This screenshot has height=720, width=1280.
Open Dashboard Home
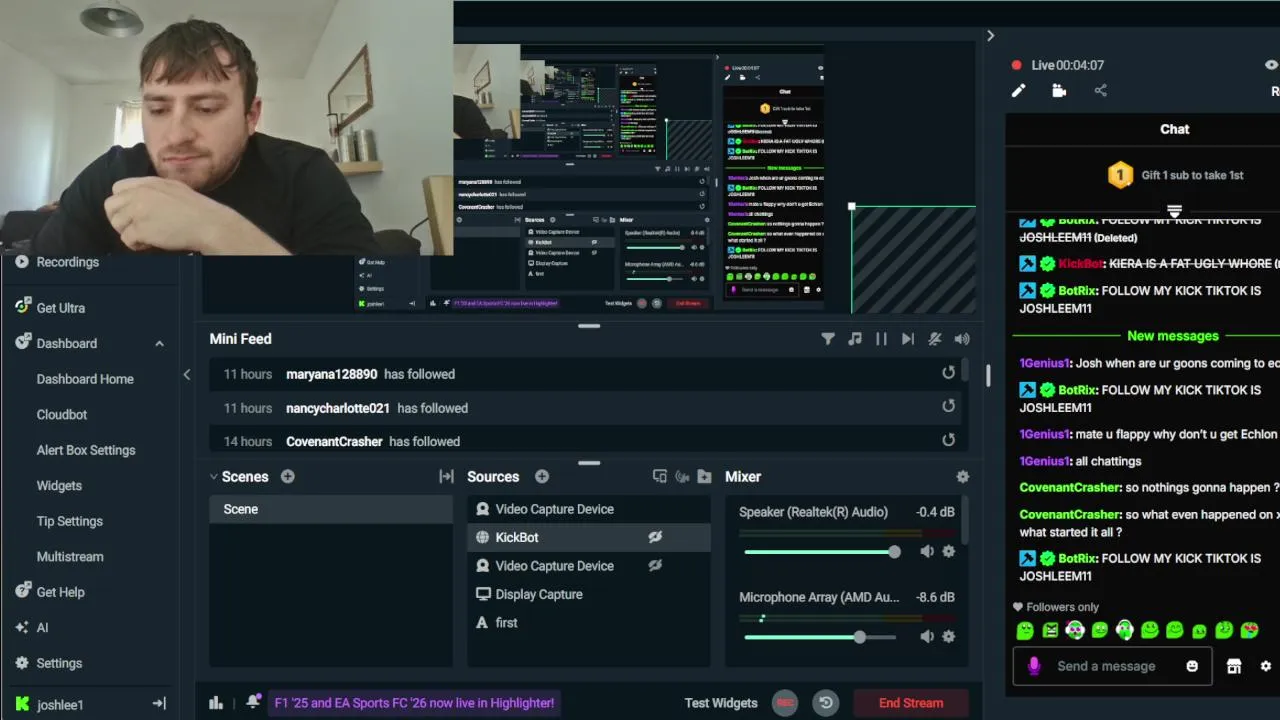[85, 379]
